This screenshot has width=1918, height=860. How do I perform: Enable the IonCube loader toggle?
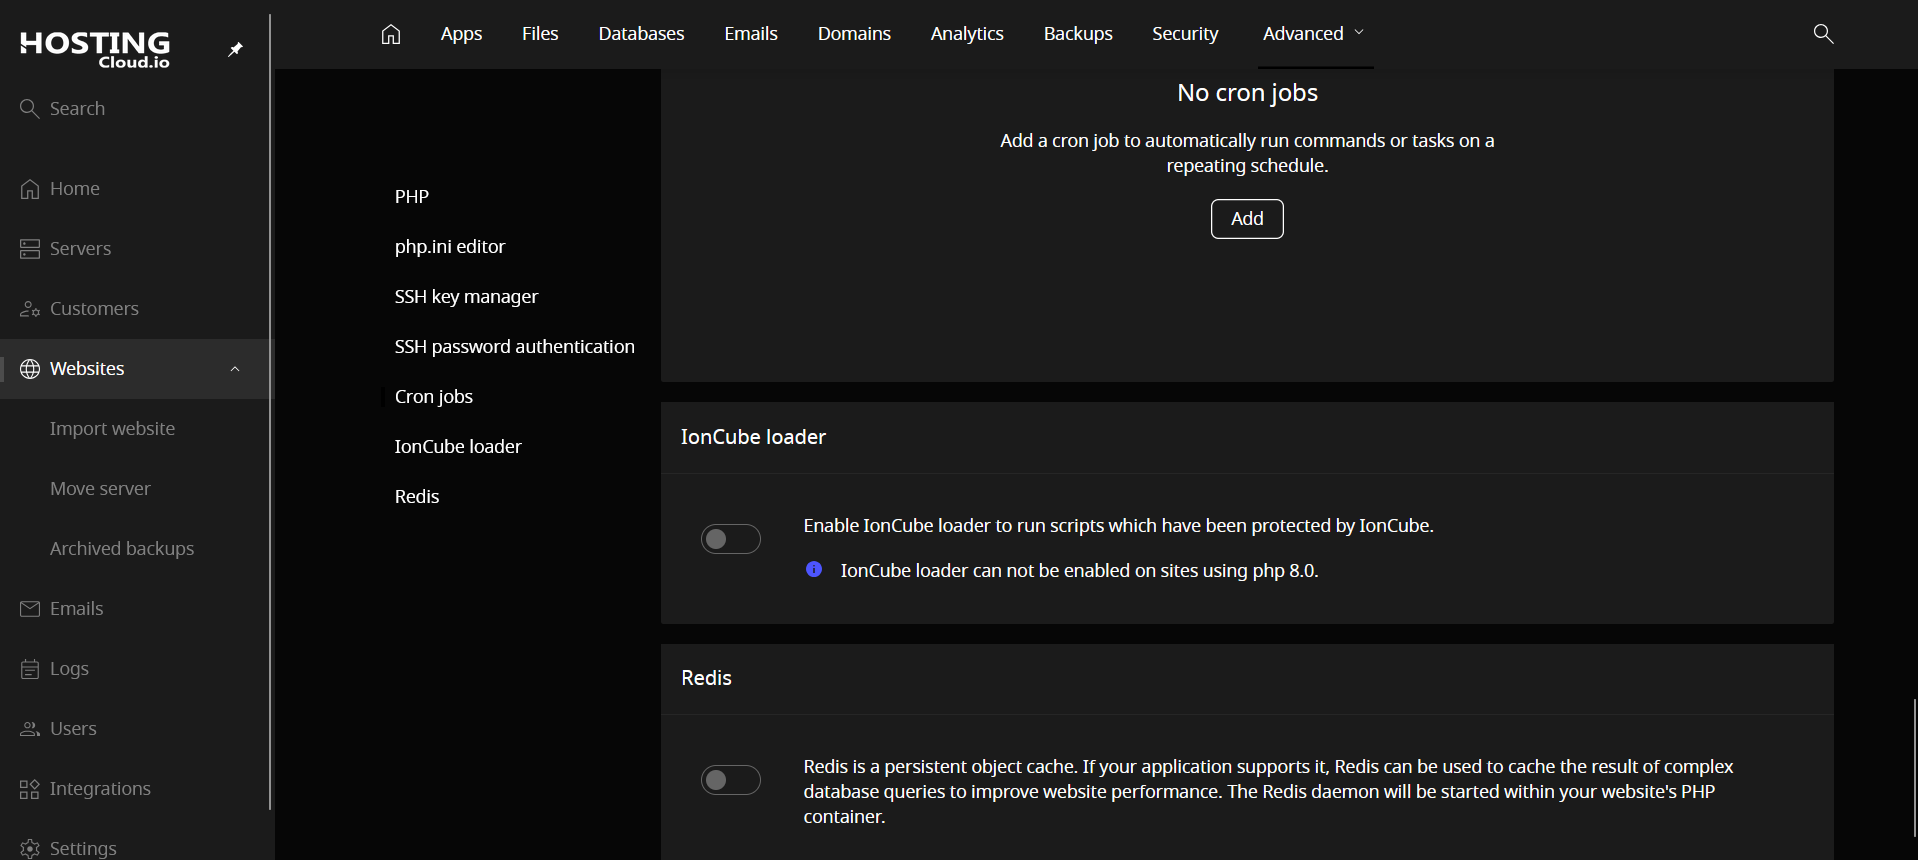(731, 539)
